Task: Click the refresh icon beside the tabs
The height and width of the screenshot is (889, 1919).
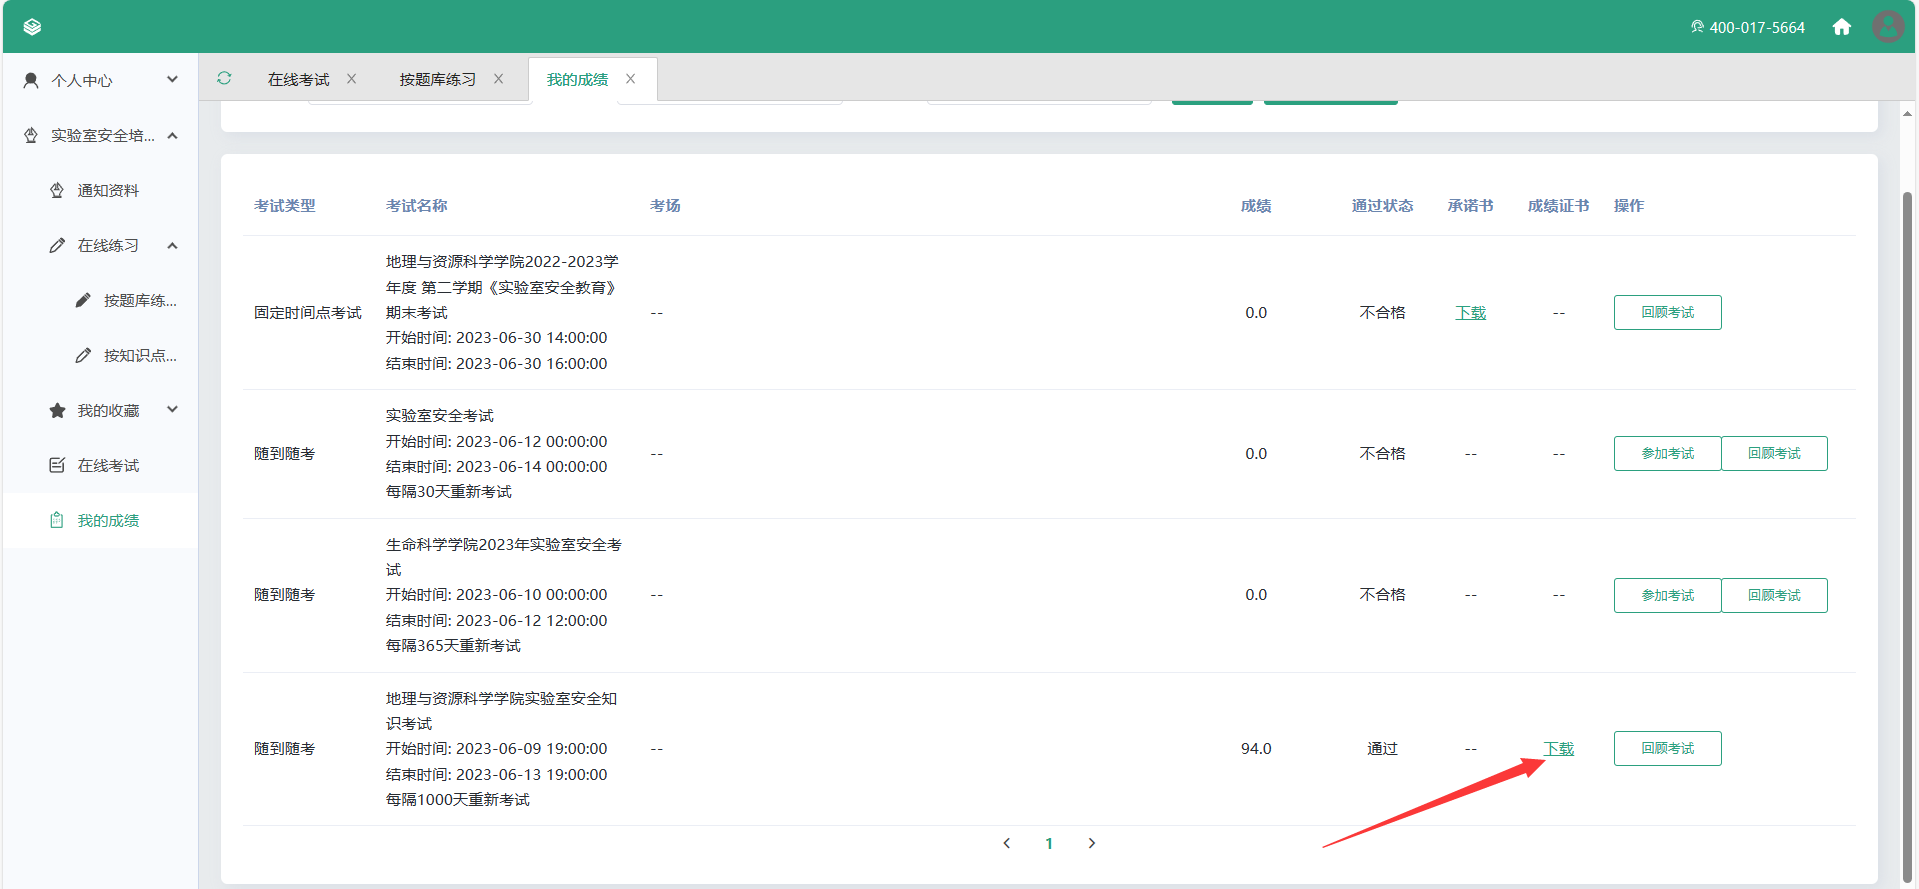Action: coord(224,78)
